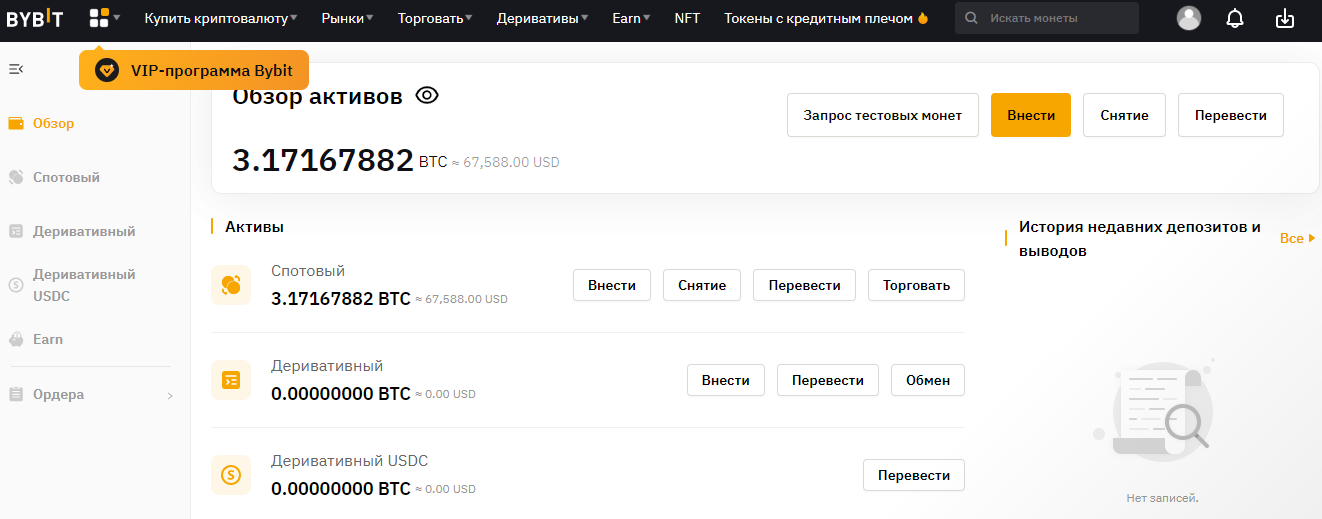Click the ≈ 67,588.00 USD overview value
Image resolution: width=1322 pixels, height=519 pixels.
click(506, 161)
